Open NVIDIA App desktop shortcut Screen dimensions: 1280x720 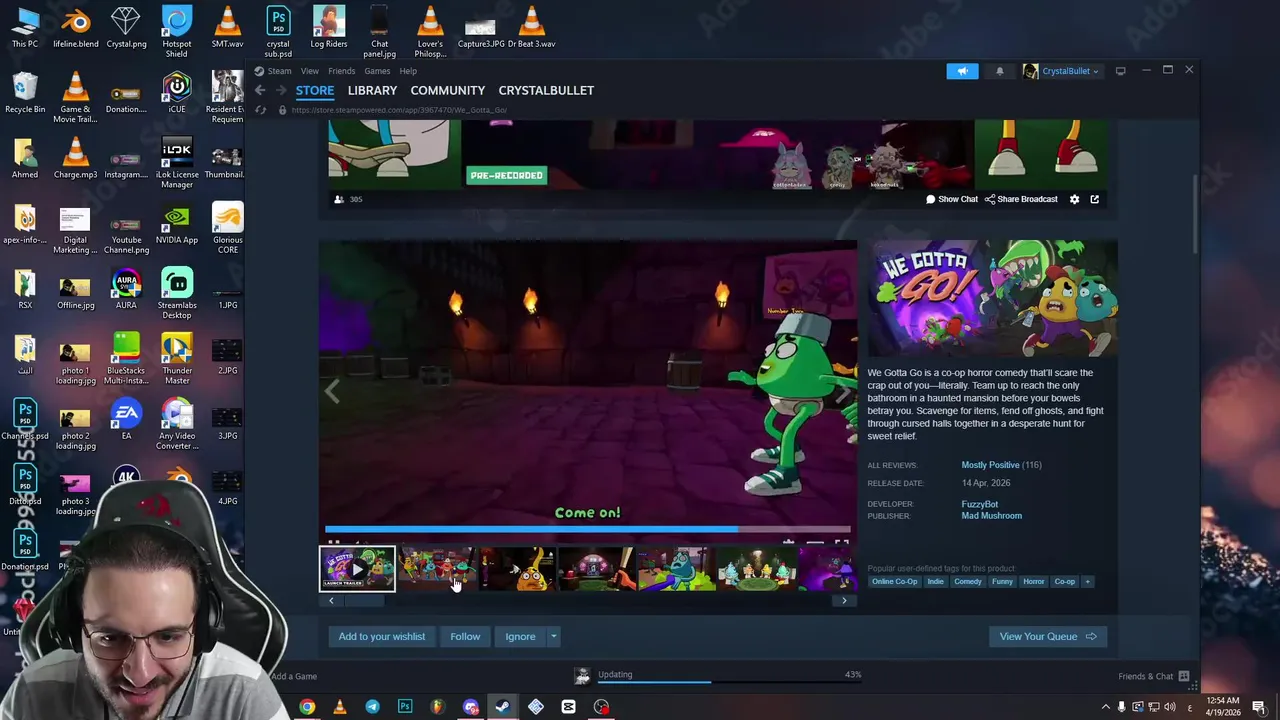(177, 226)
